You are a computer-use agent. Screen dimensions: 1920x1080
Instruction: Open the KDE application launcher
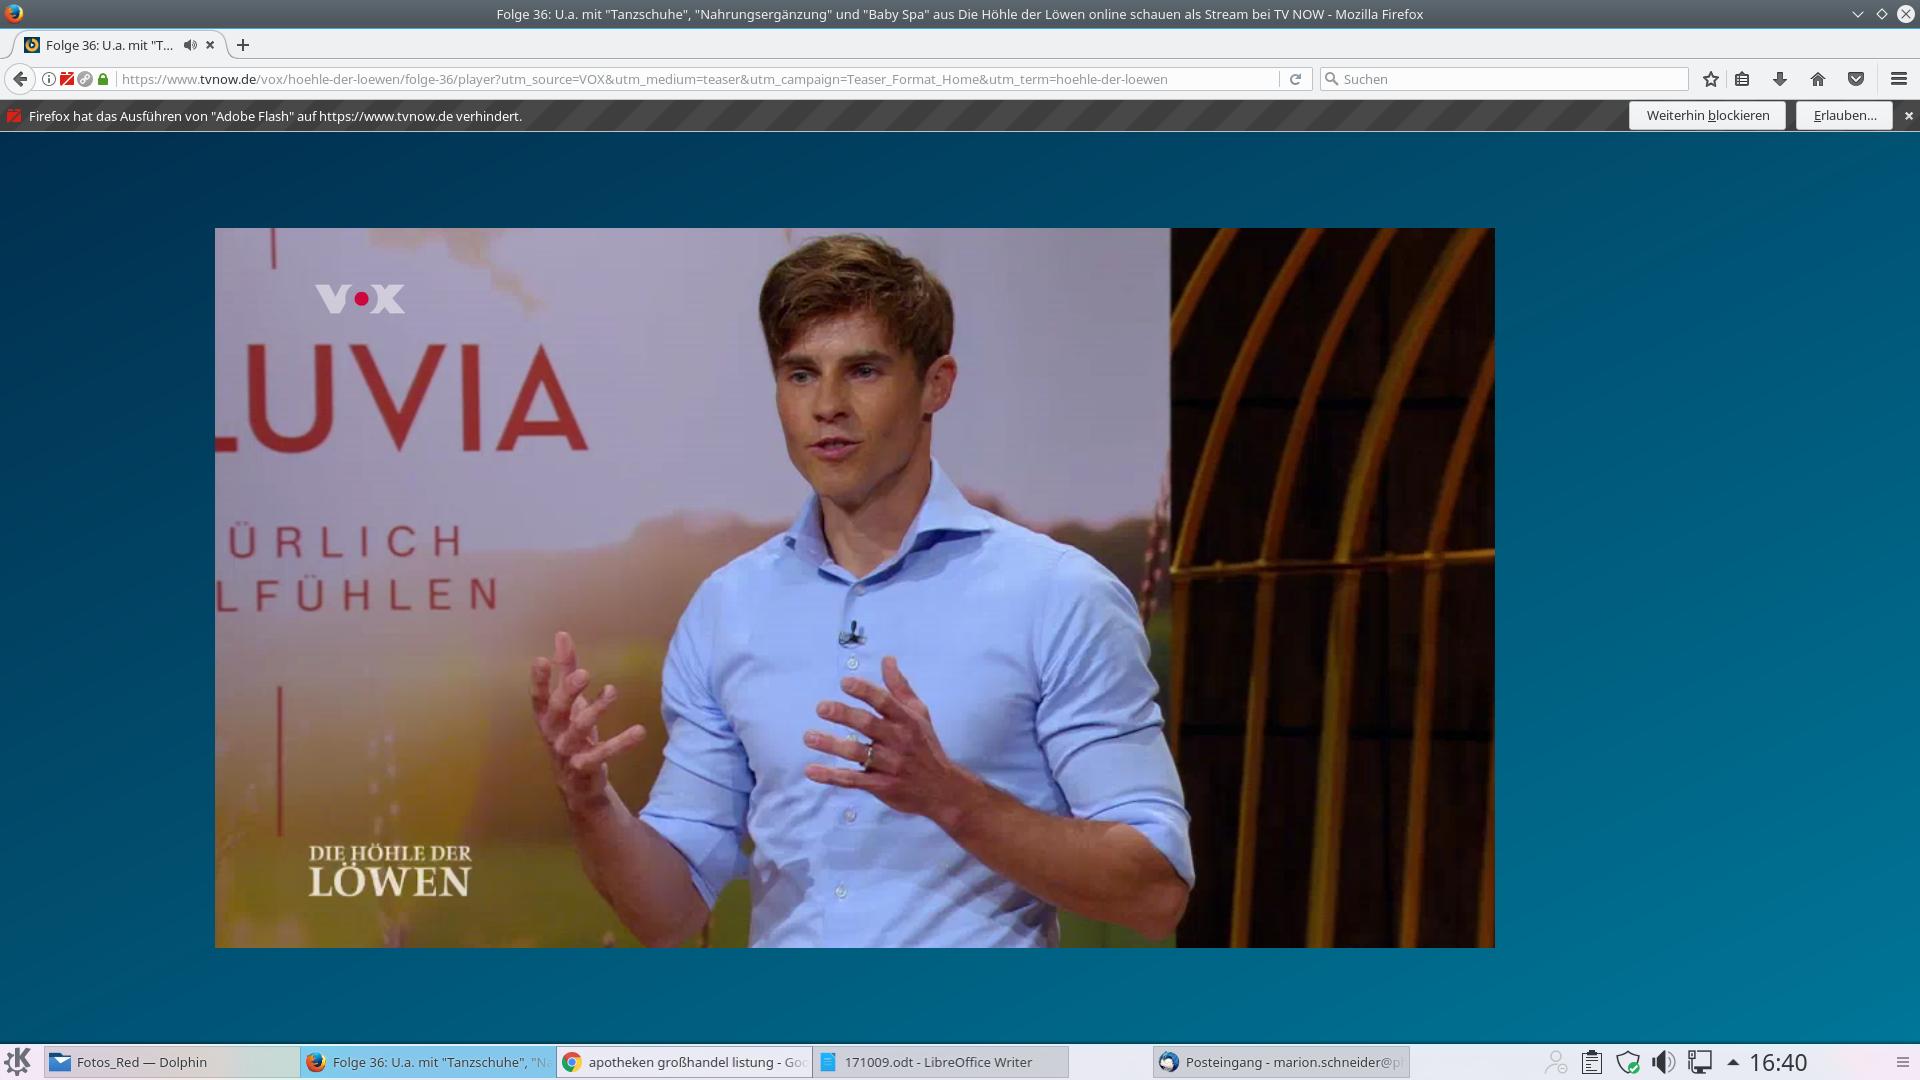pyautogui.click(x=18, y=1062)
